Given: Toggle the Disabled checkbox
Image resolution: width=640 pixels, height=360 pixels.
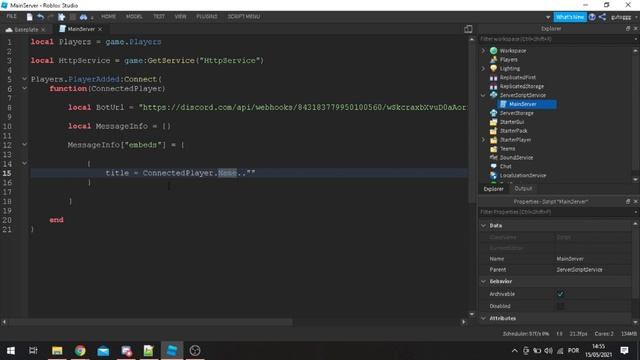Looking at the screenshot, I should [x=560, y=306].
